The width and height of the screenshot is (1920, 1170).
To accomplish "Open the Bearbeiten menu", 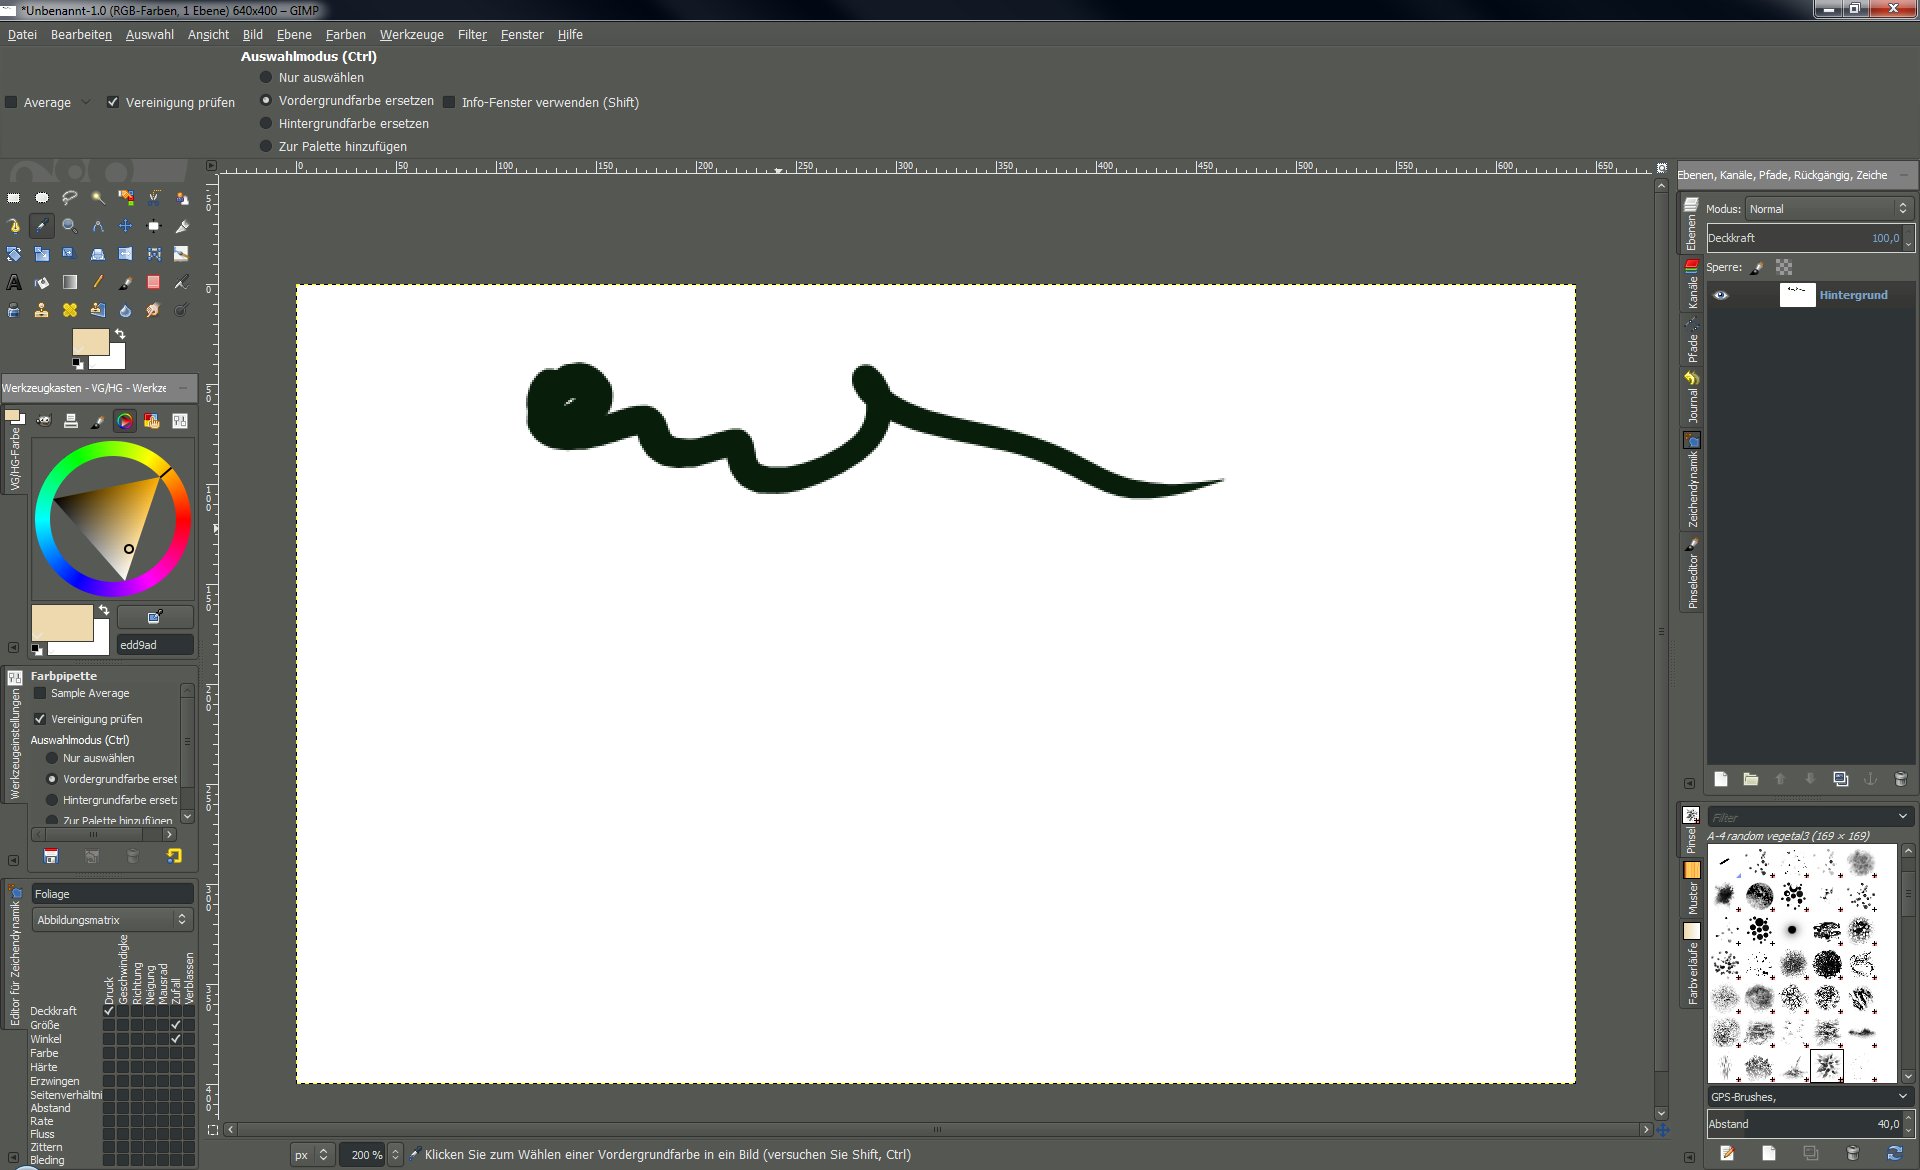I will click(x=81, y=34).
